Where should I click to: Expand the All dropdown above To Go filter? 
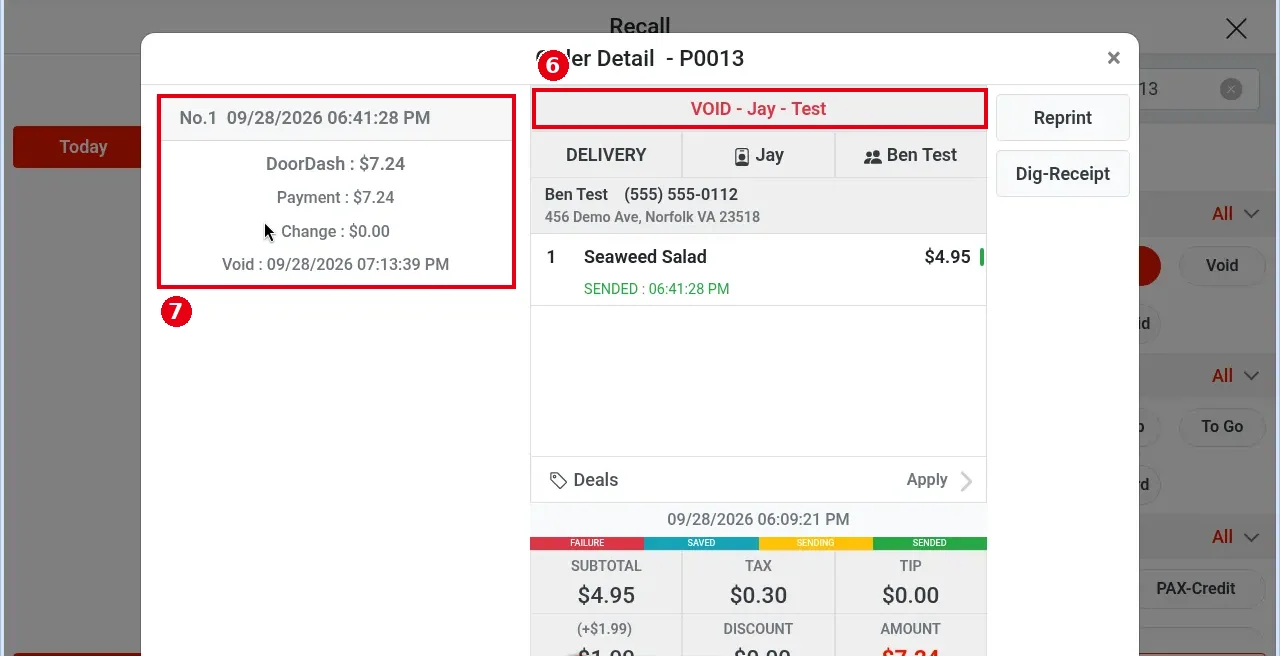tap(1235, 376)
